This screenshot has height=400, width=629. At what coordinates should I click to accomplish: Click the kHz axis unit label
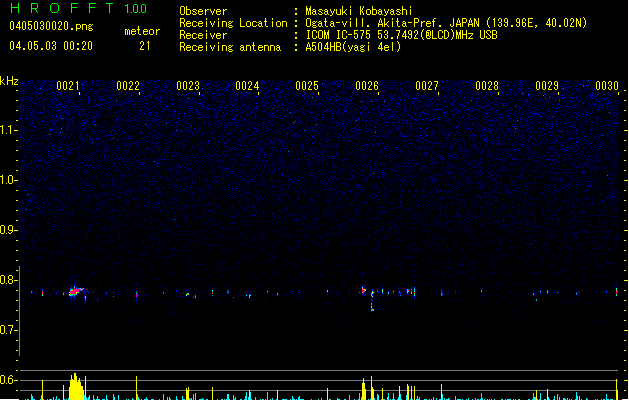[x=9, y=81]
